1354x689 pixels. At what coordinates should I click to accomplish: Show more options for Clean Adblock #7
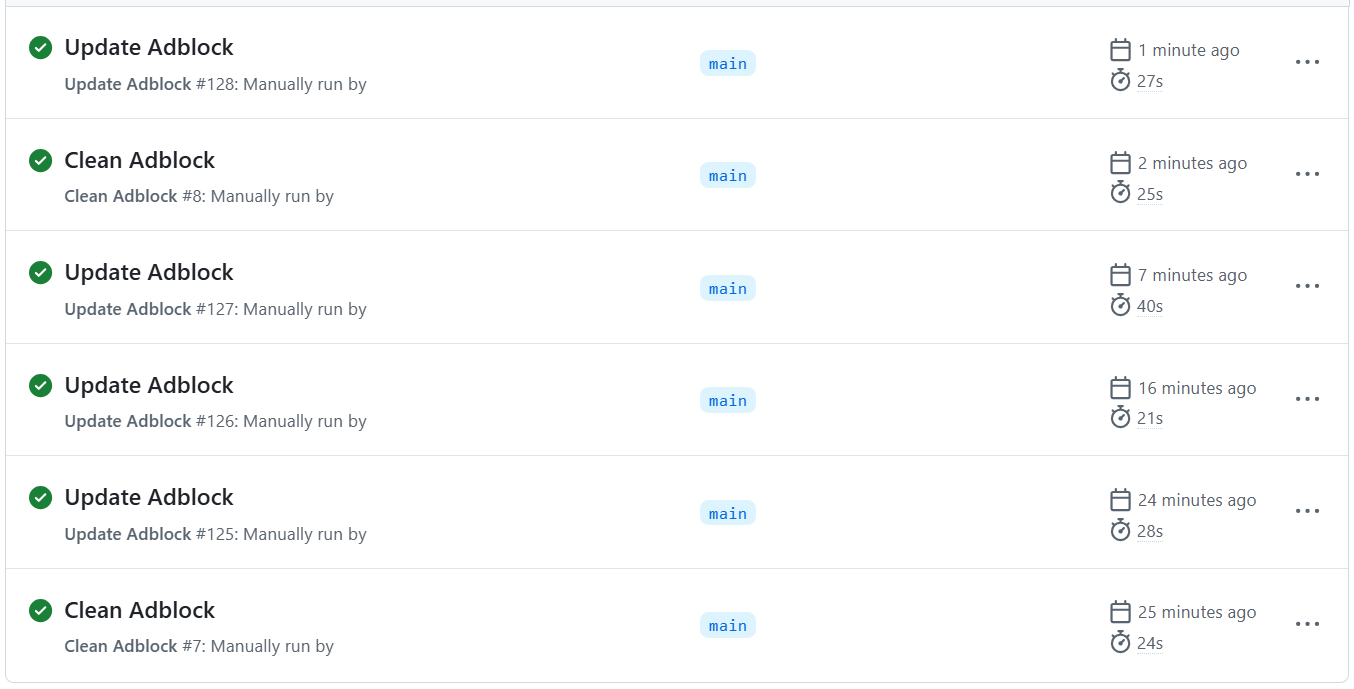(1307, 624)
